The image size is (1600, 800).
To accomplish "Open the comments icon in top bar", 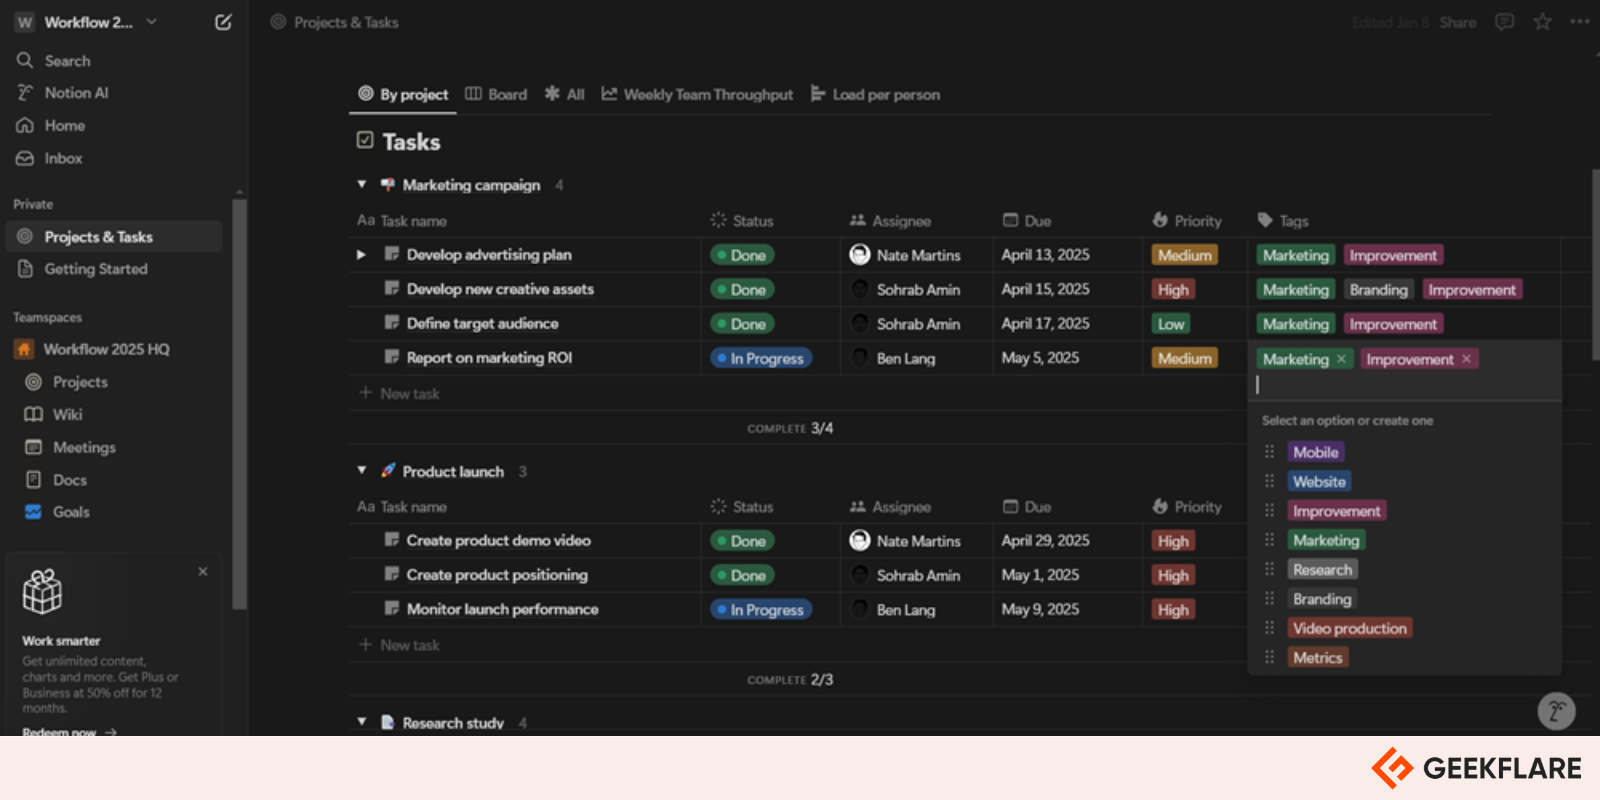I will point(1504,22).
